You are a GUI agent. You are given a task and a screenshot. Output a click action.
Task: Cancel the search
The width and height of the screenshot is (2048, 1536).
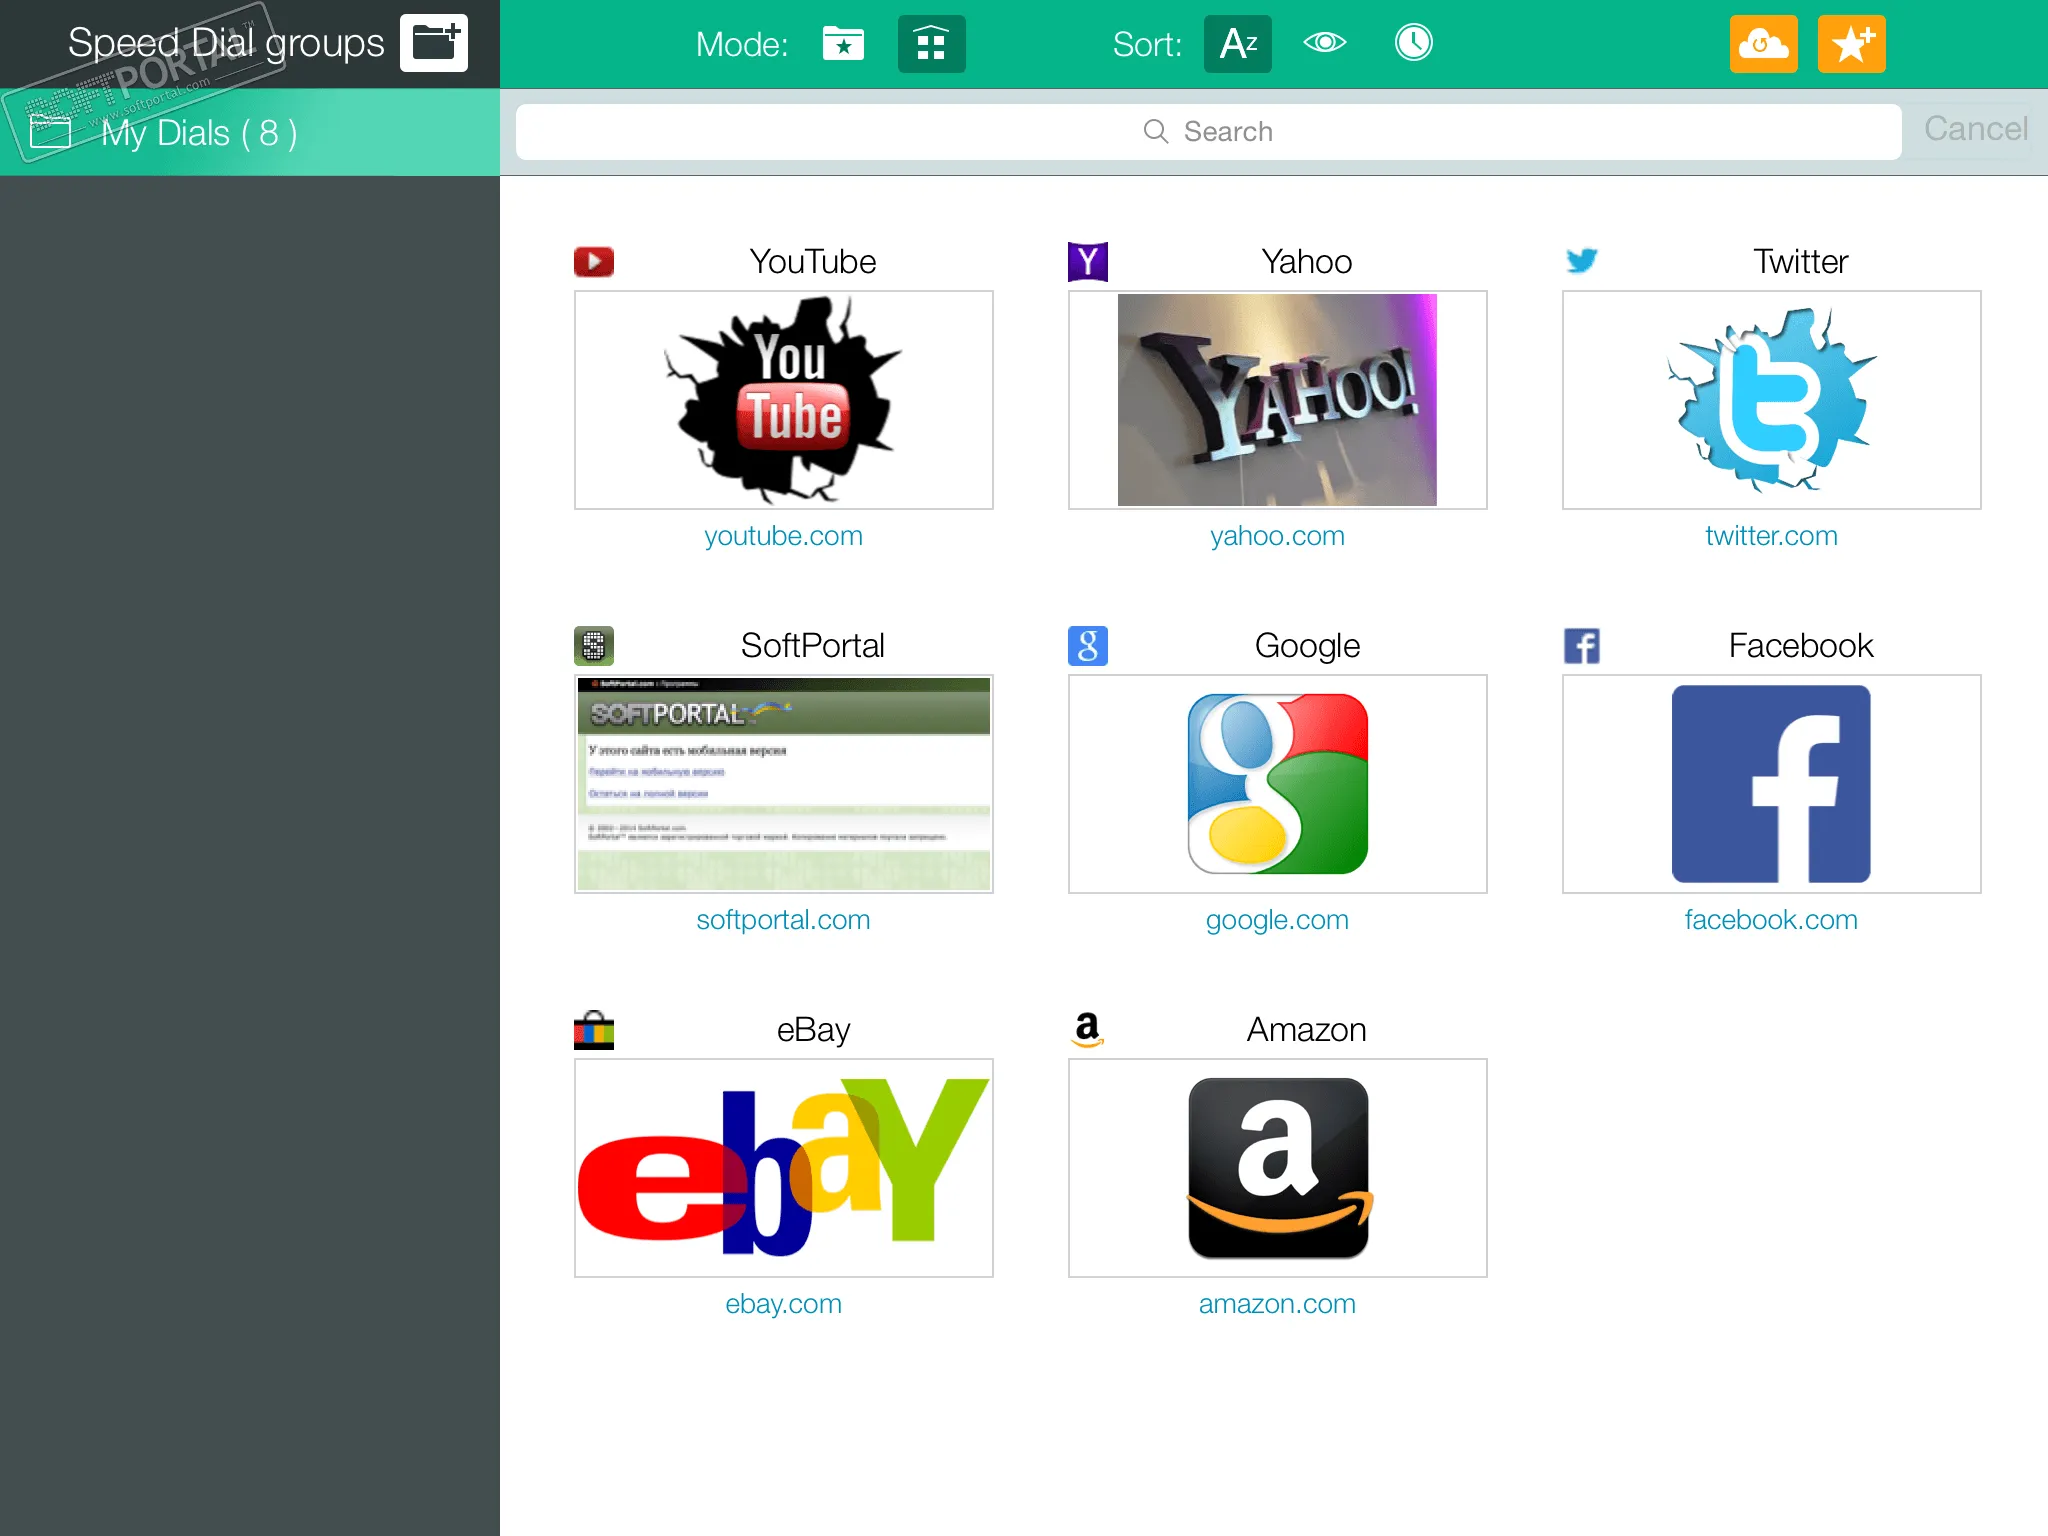1976,129
